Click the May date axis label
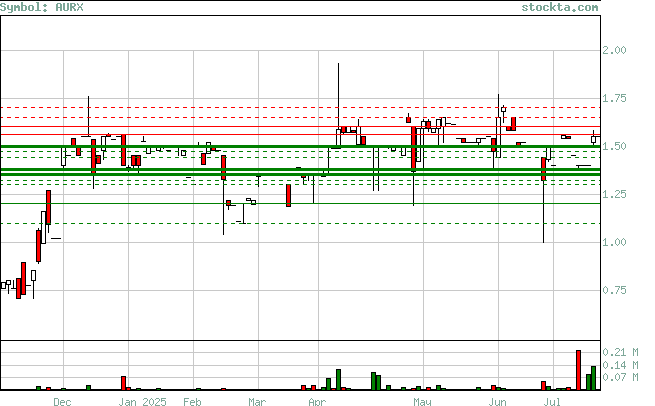Viewport: 655px width, 406px height. coord(422,402)
